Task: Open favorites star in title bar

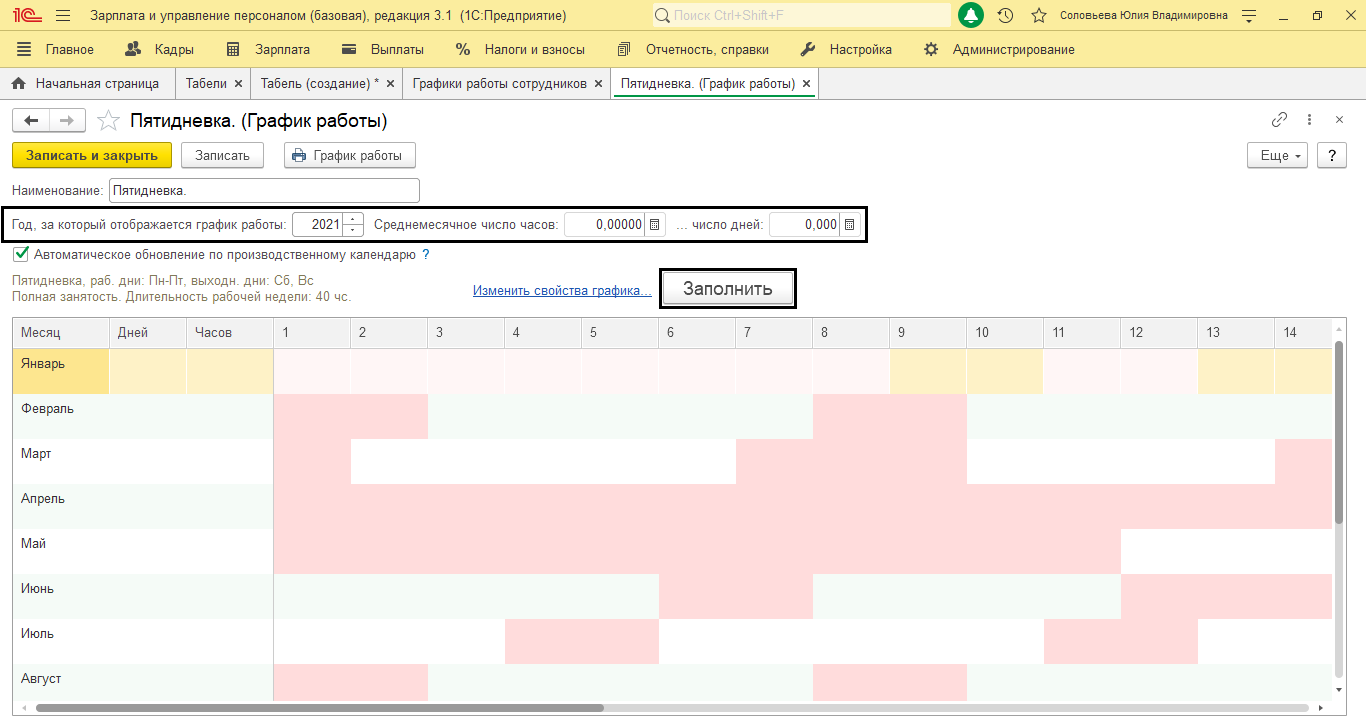Action: tap(1039, 16)
